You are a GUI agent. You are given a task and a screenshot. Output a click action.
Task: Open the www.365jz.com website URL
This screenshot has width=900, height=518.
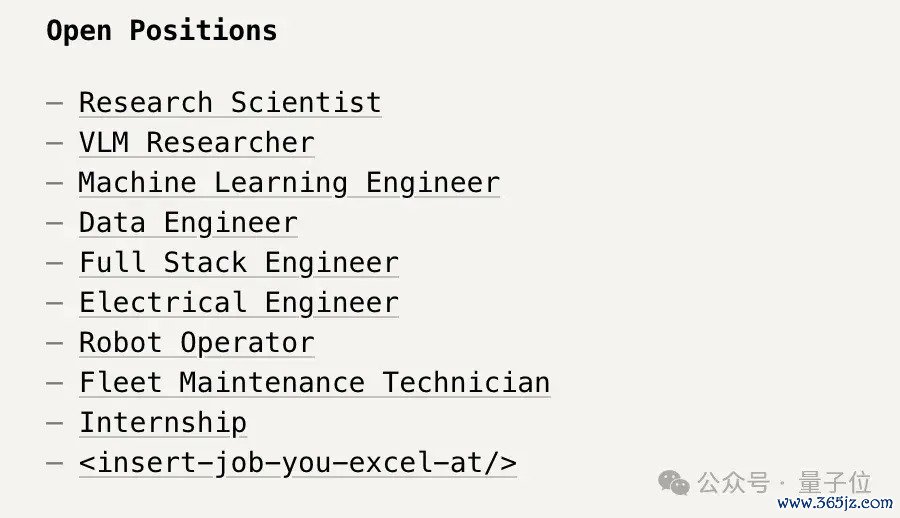coord(835,503)
